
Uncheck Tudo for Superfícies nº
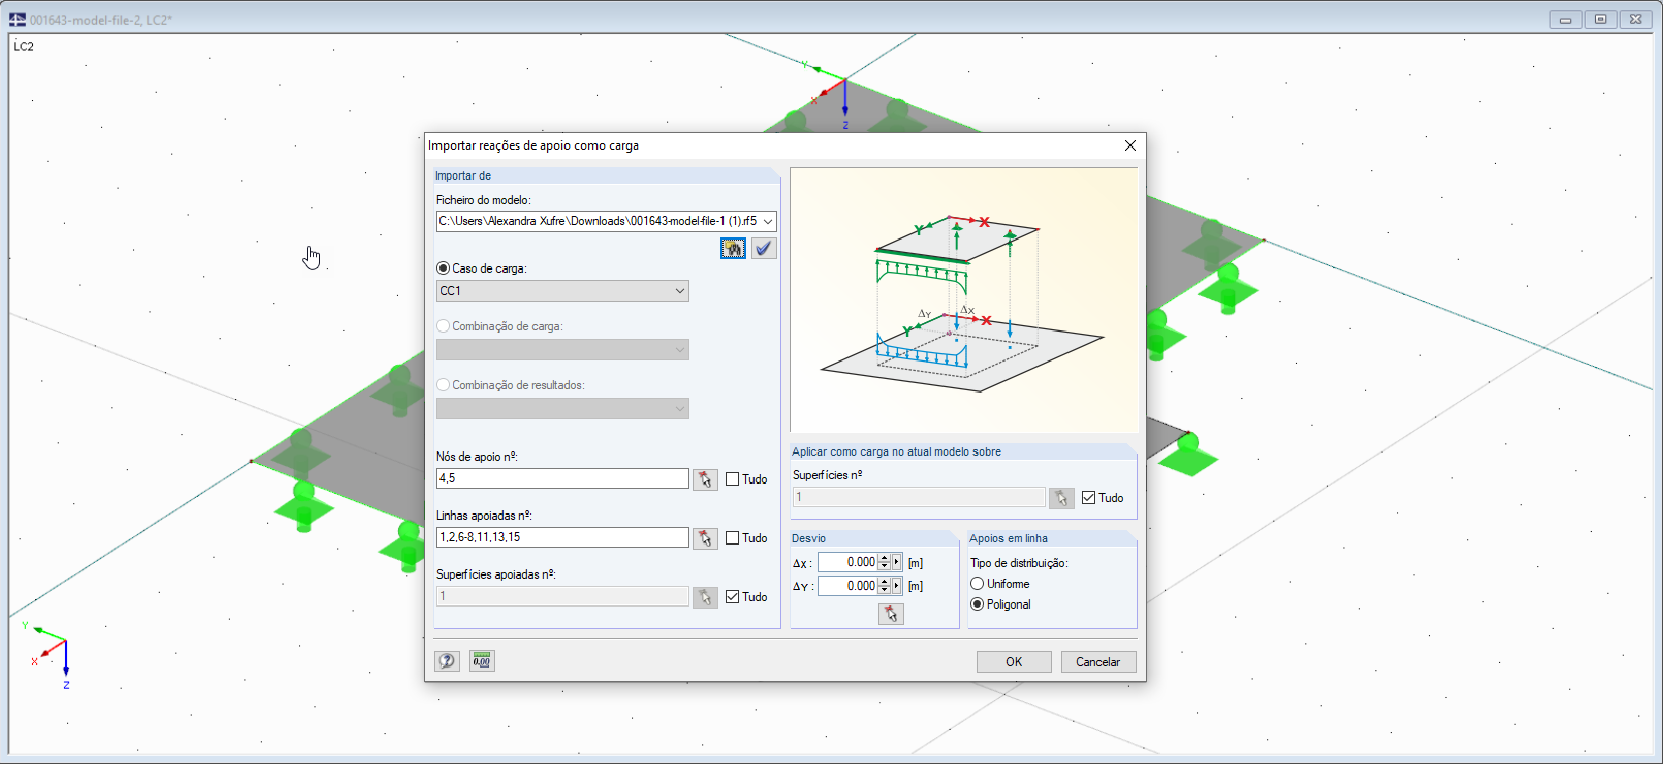pos(1089,497)
